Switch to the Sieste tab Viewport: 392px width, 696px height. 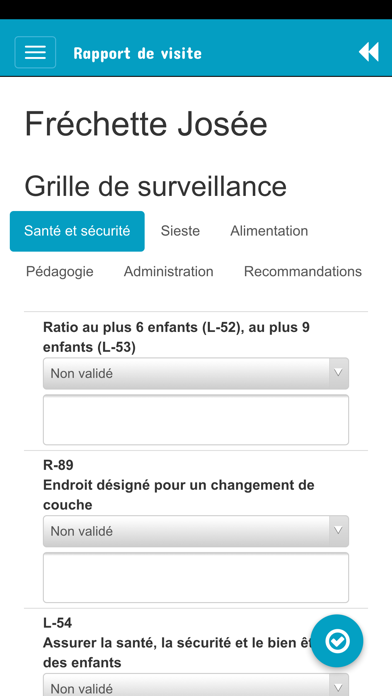click(180, 231)
